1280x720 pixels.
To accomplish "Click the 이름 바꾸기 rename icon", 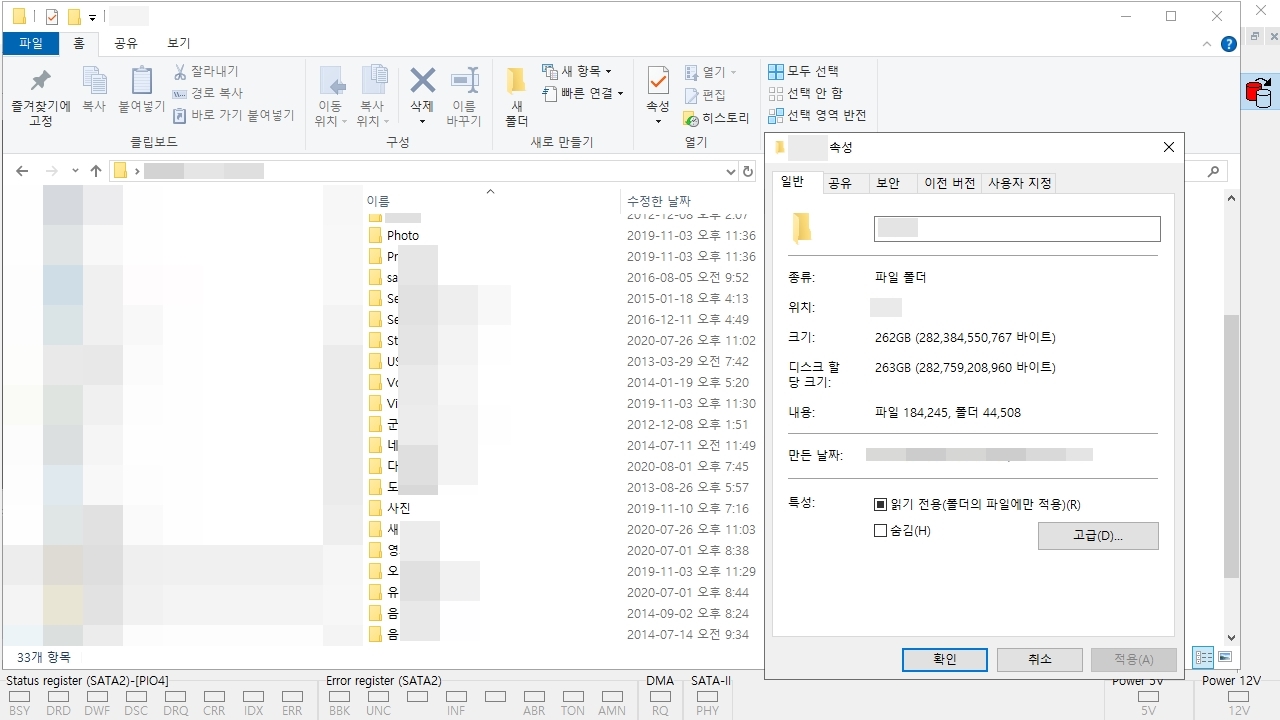I will point(464,81).
